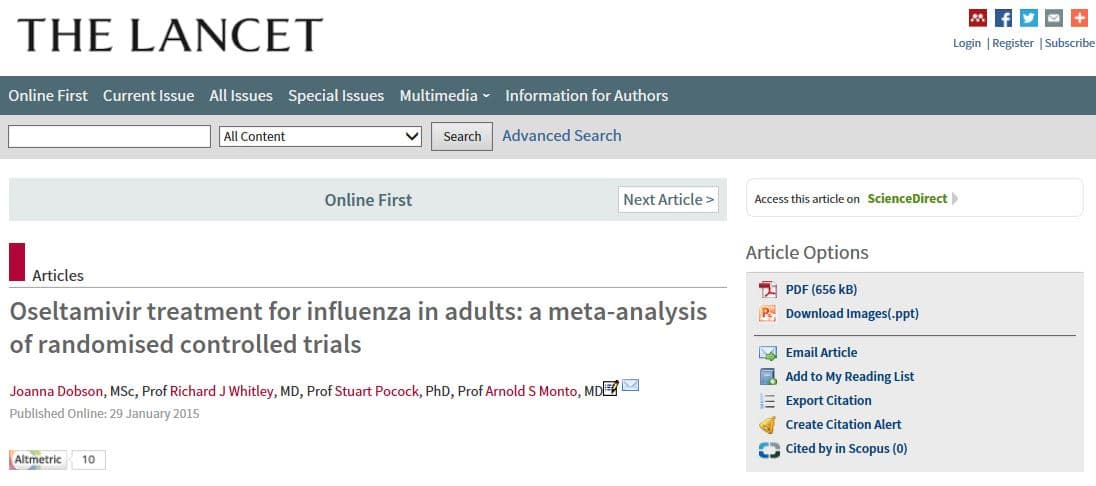The height and width of the screenshot is (486, 1096).
Task: Share the article on Facebook
Action: [x=1003, y=18]
